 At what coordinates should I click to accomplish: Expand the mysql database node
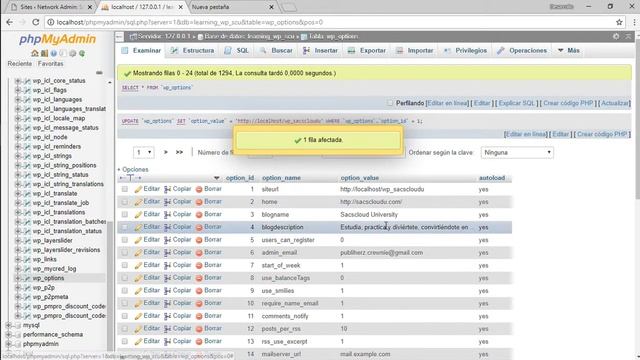(x=9, y=325)
